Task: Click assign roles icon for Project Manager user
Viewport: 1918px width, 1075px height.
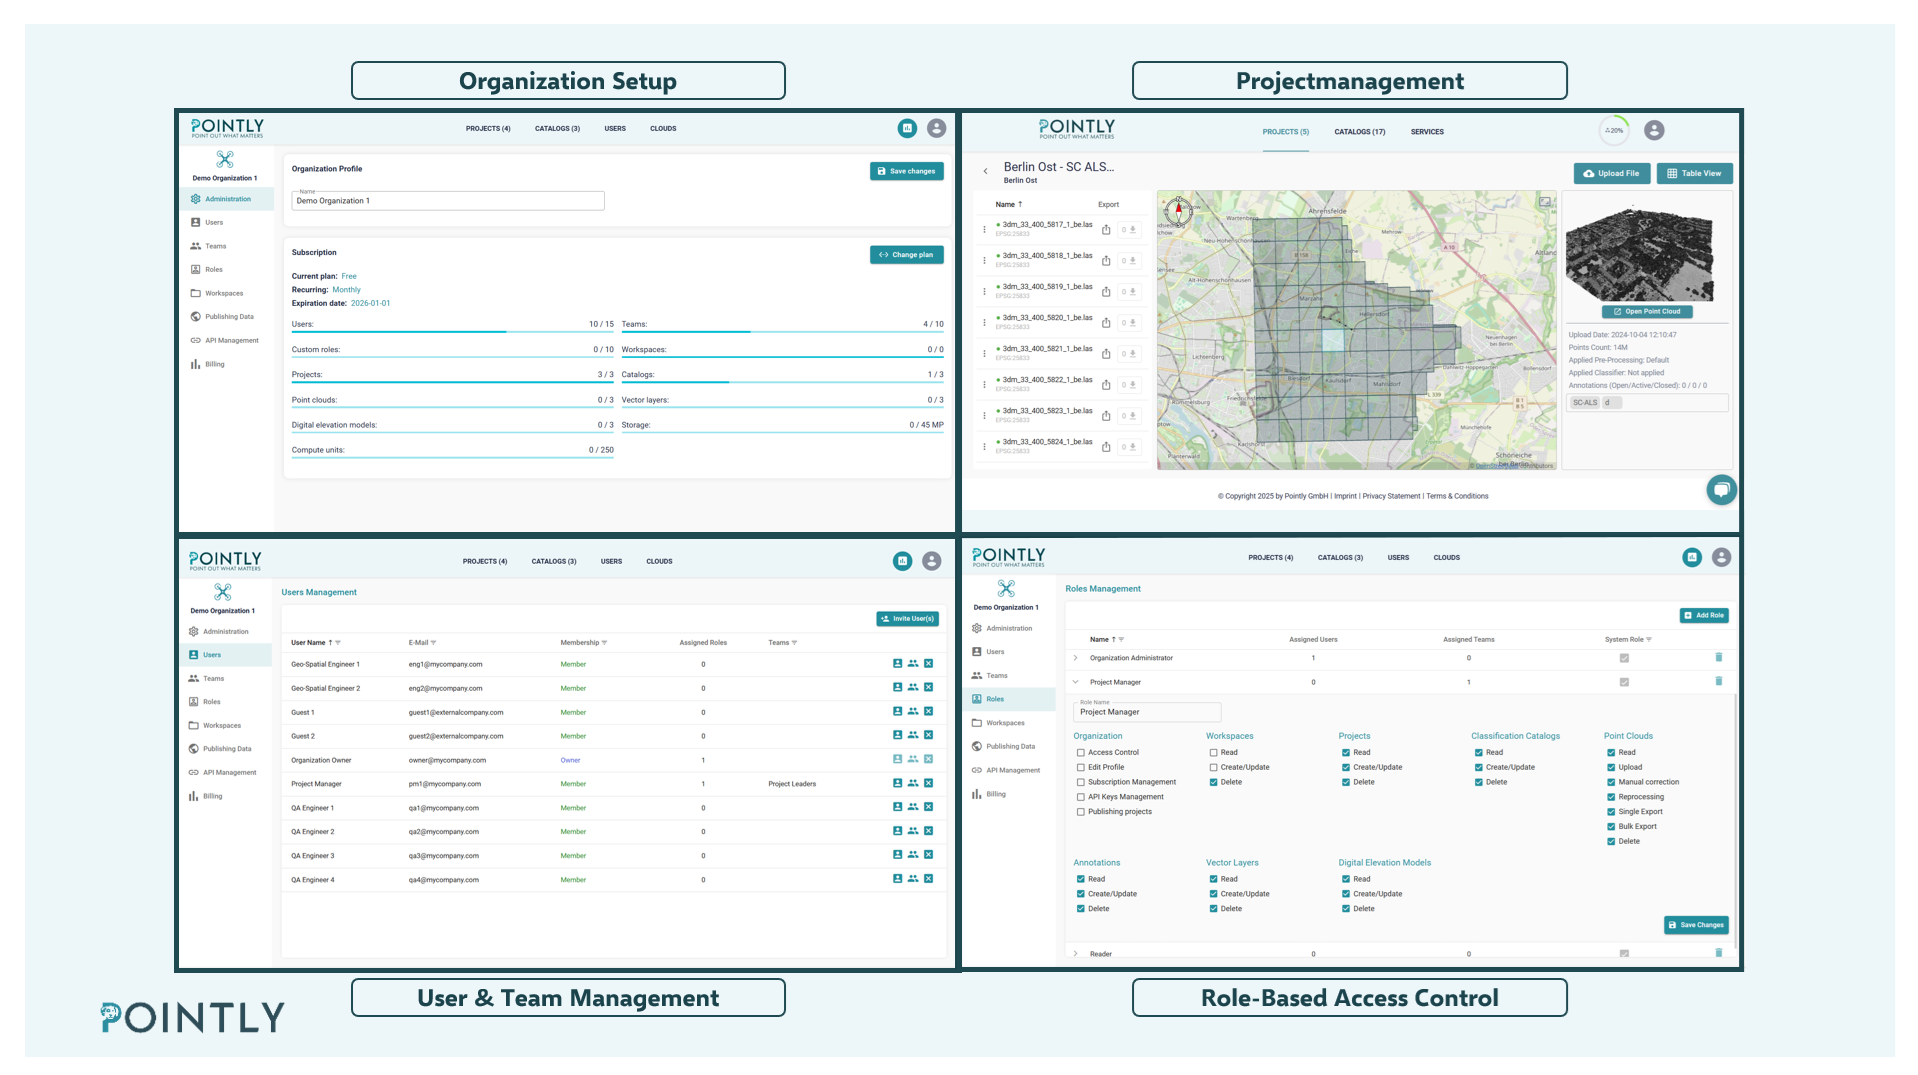Action: click(897, 783)
